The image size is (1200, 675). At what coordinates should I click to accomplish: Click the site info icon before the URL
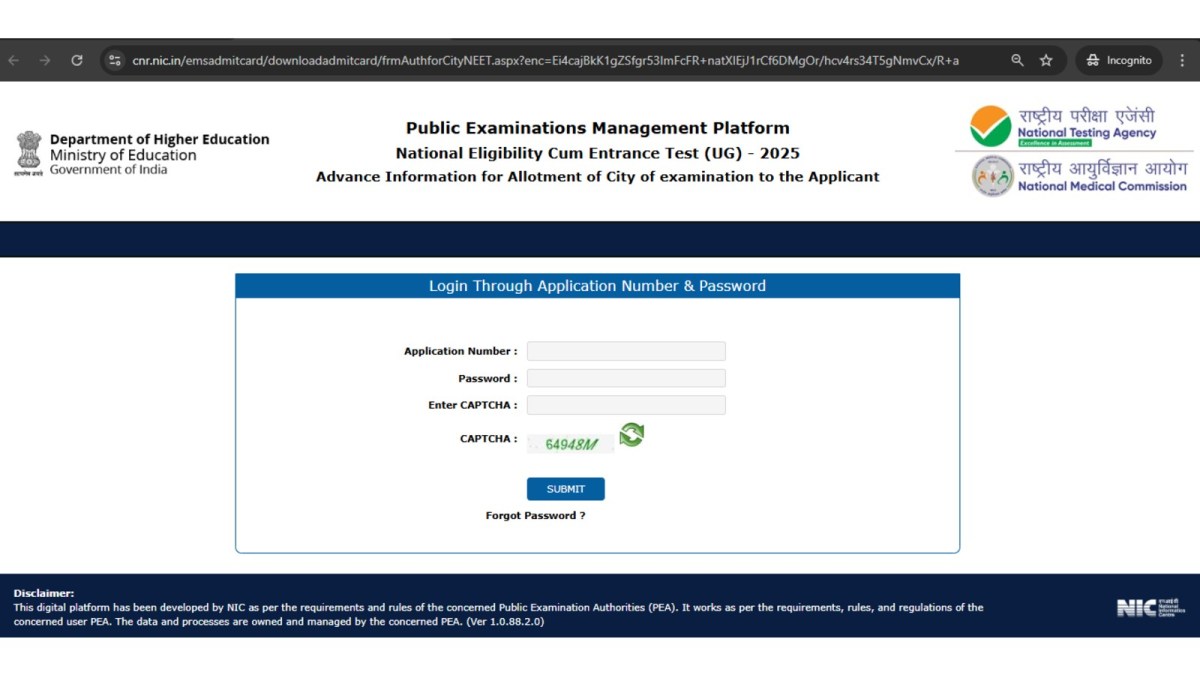pos(113,60)
